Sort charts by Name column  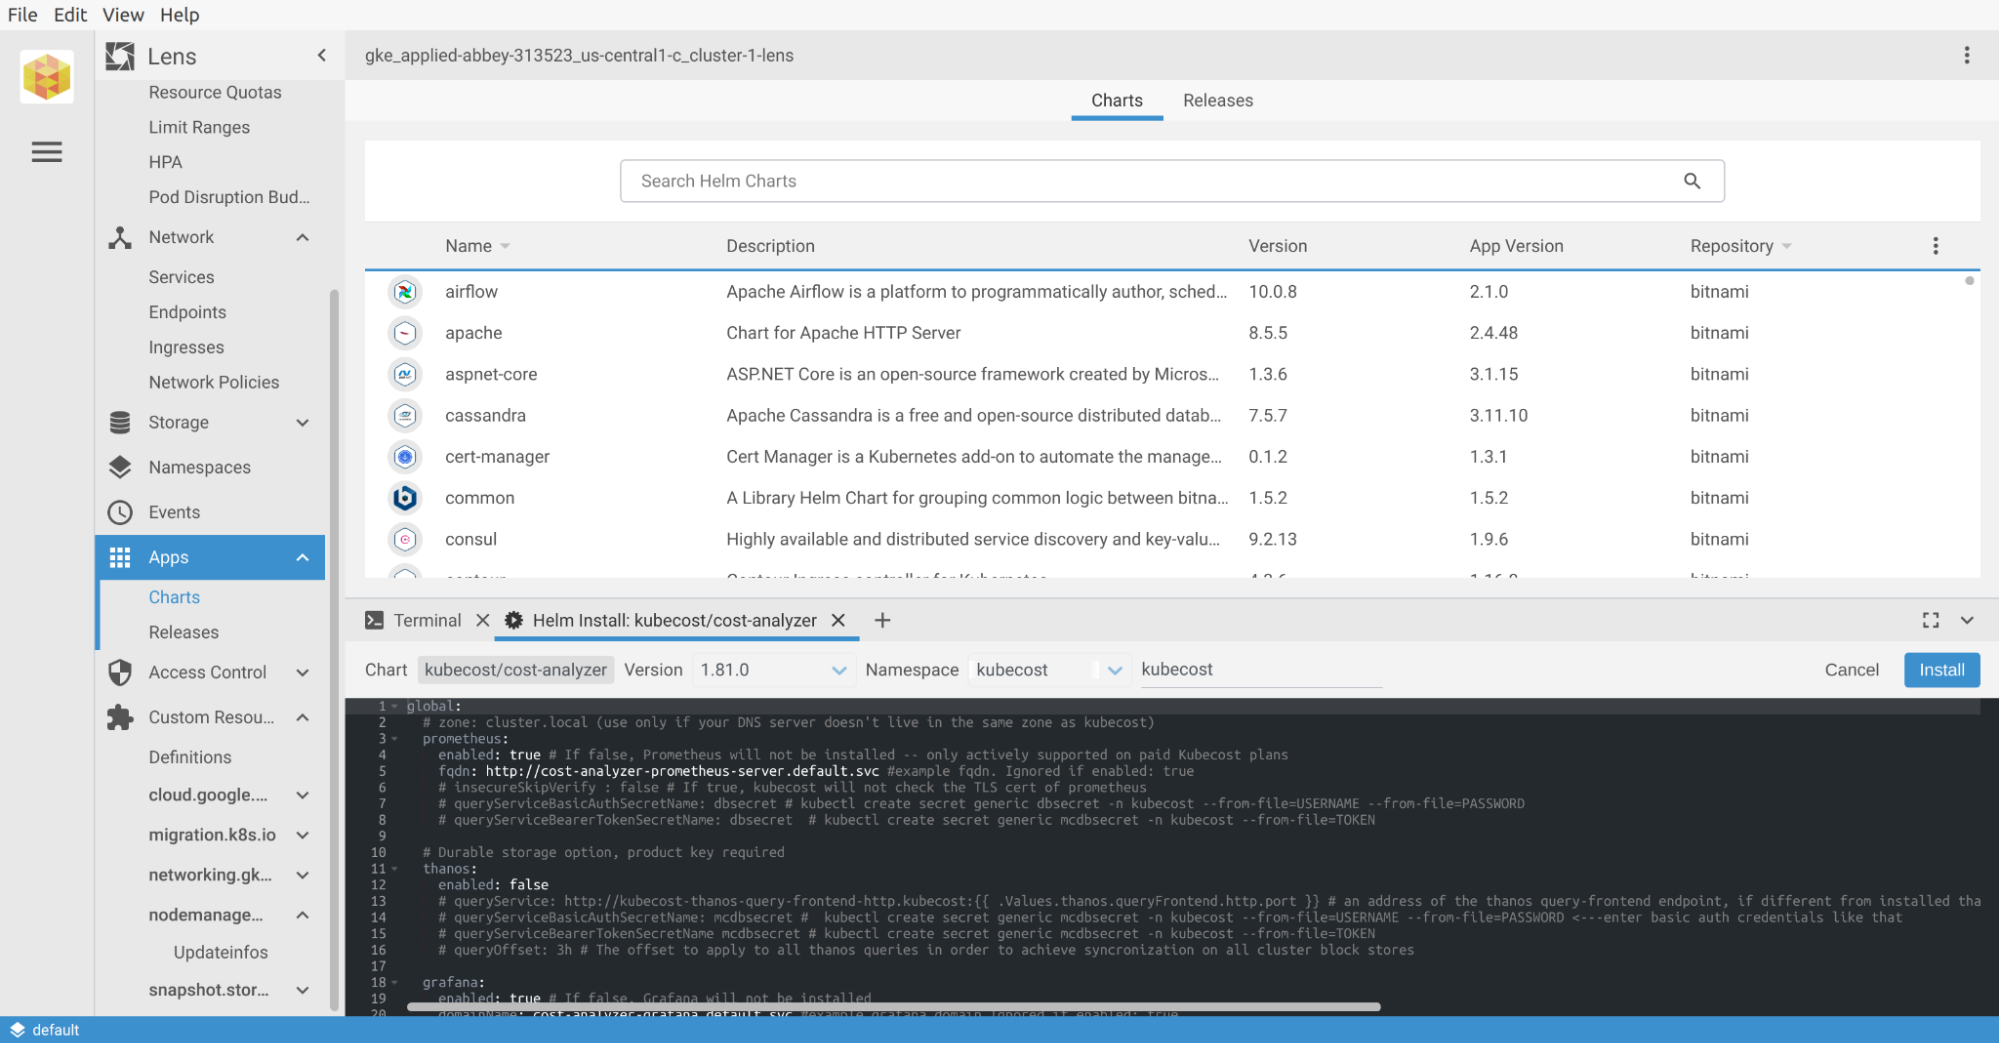click(477, 246)
